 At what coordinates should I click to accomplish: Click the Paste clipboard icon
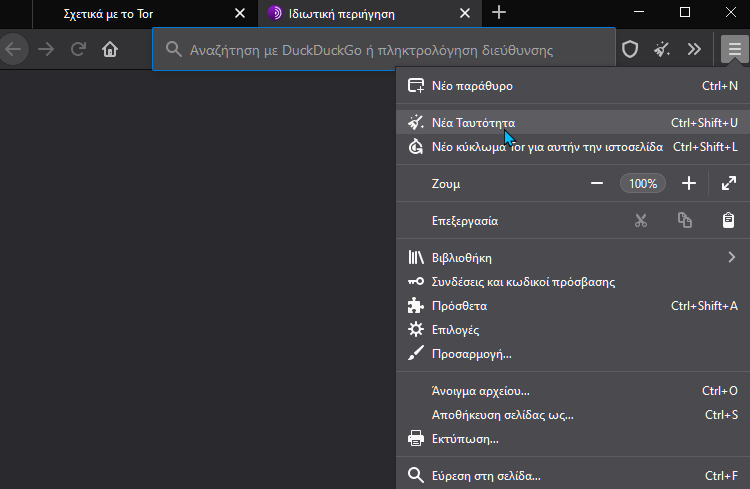(x=728, y=220)
